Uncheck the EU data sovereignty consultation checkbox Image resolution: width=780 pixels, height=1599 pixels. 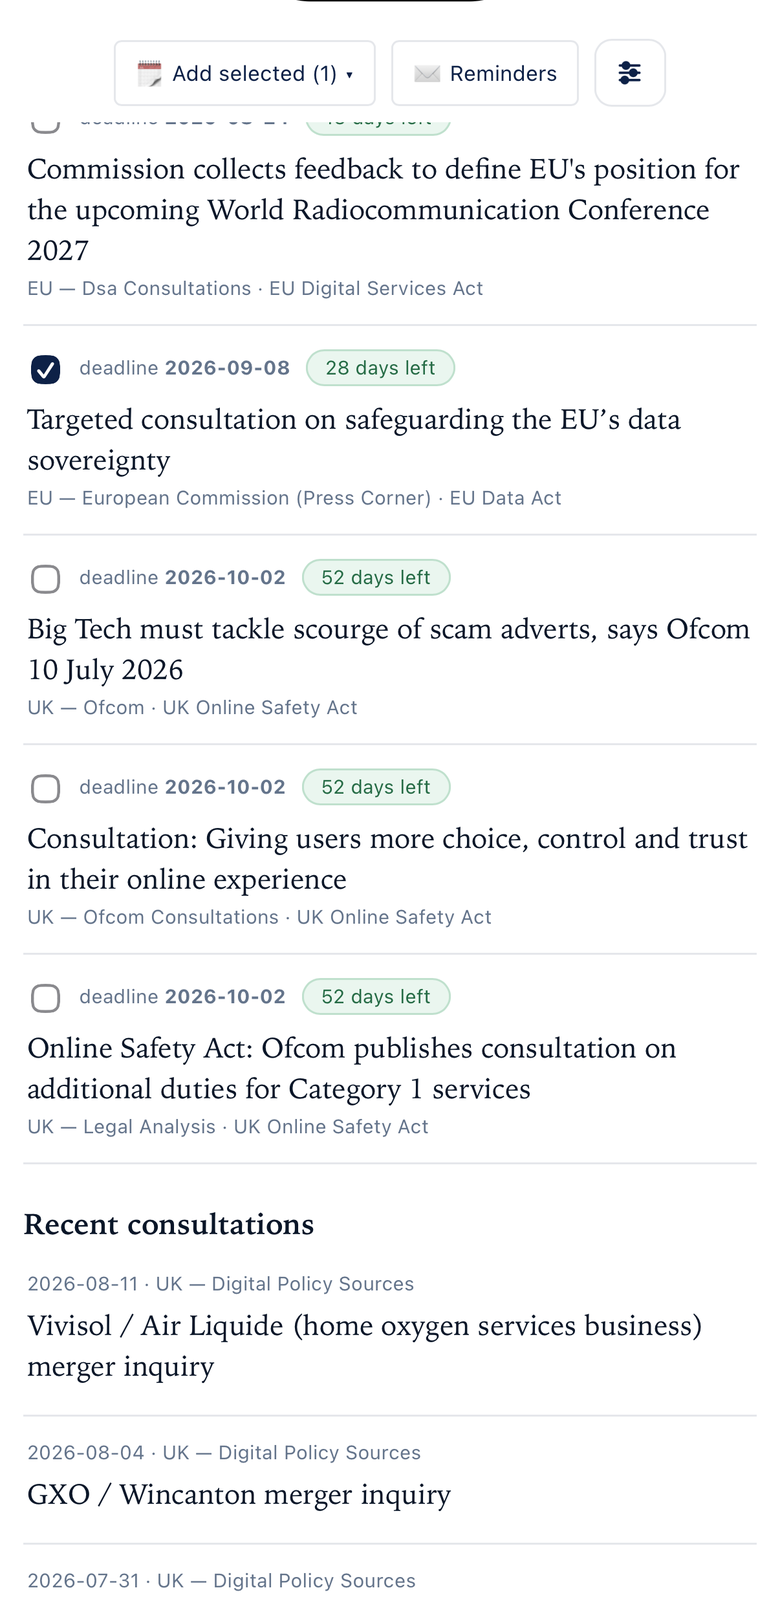(x=45, y=369)
